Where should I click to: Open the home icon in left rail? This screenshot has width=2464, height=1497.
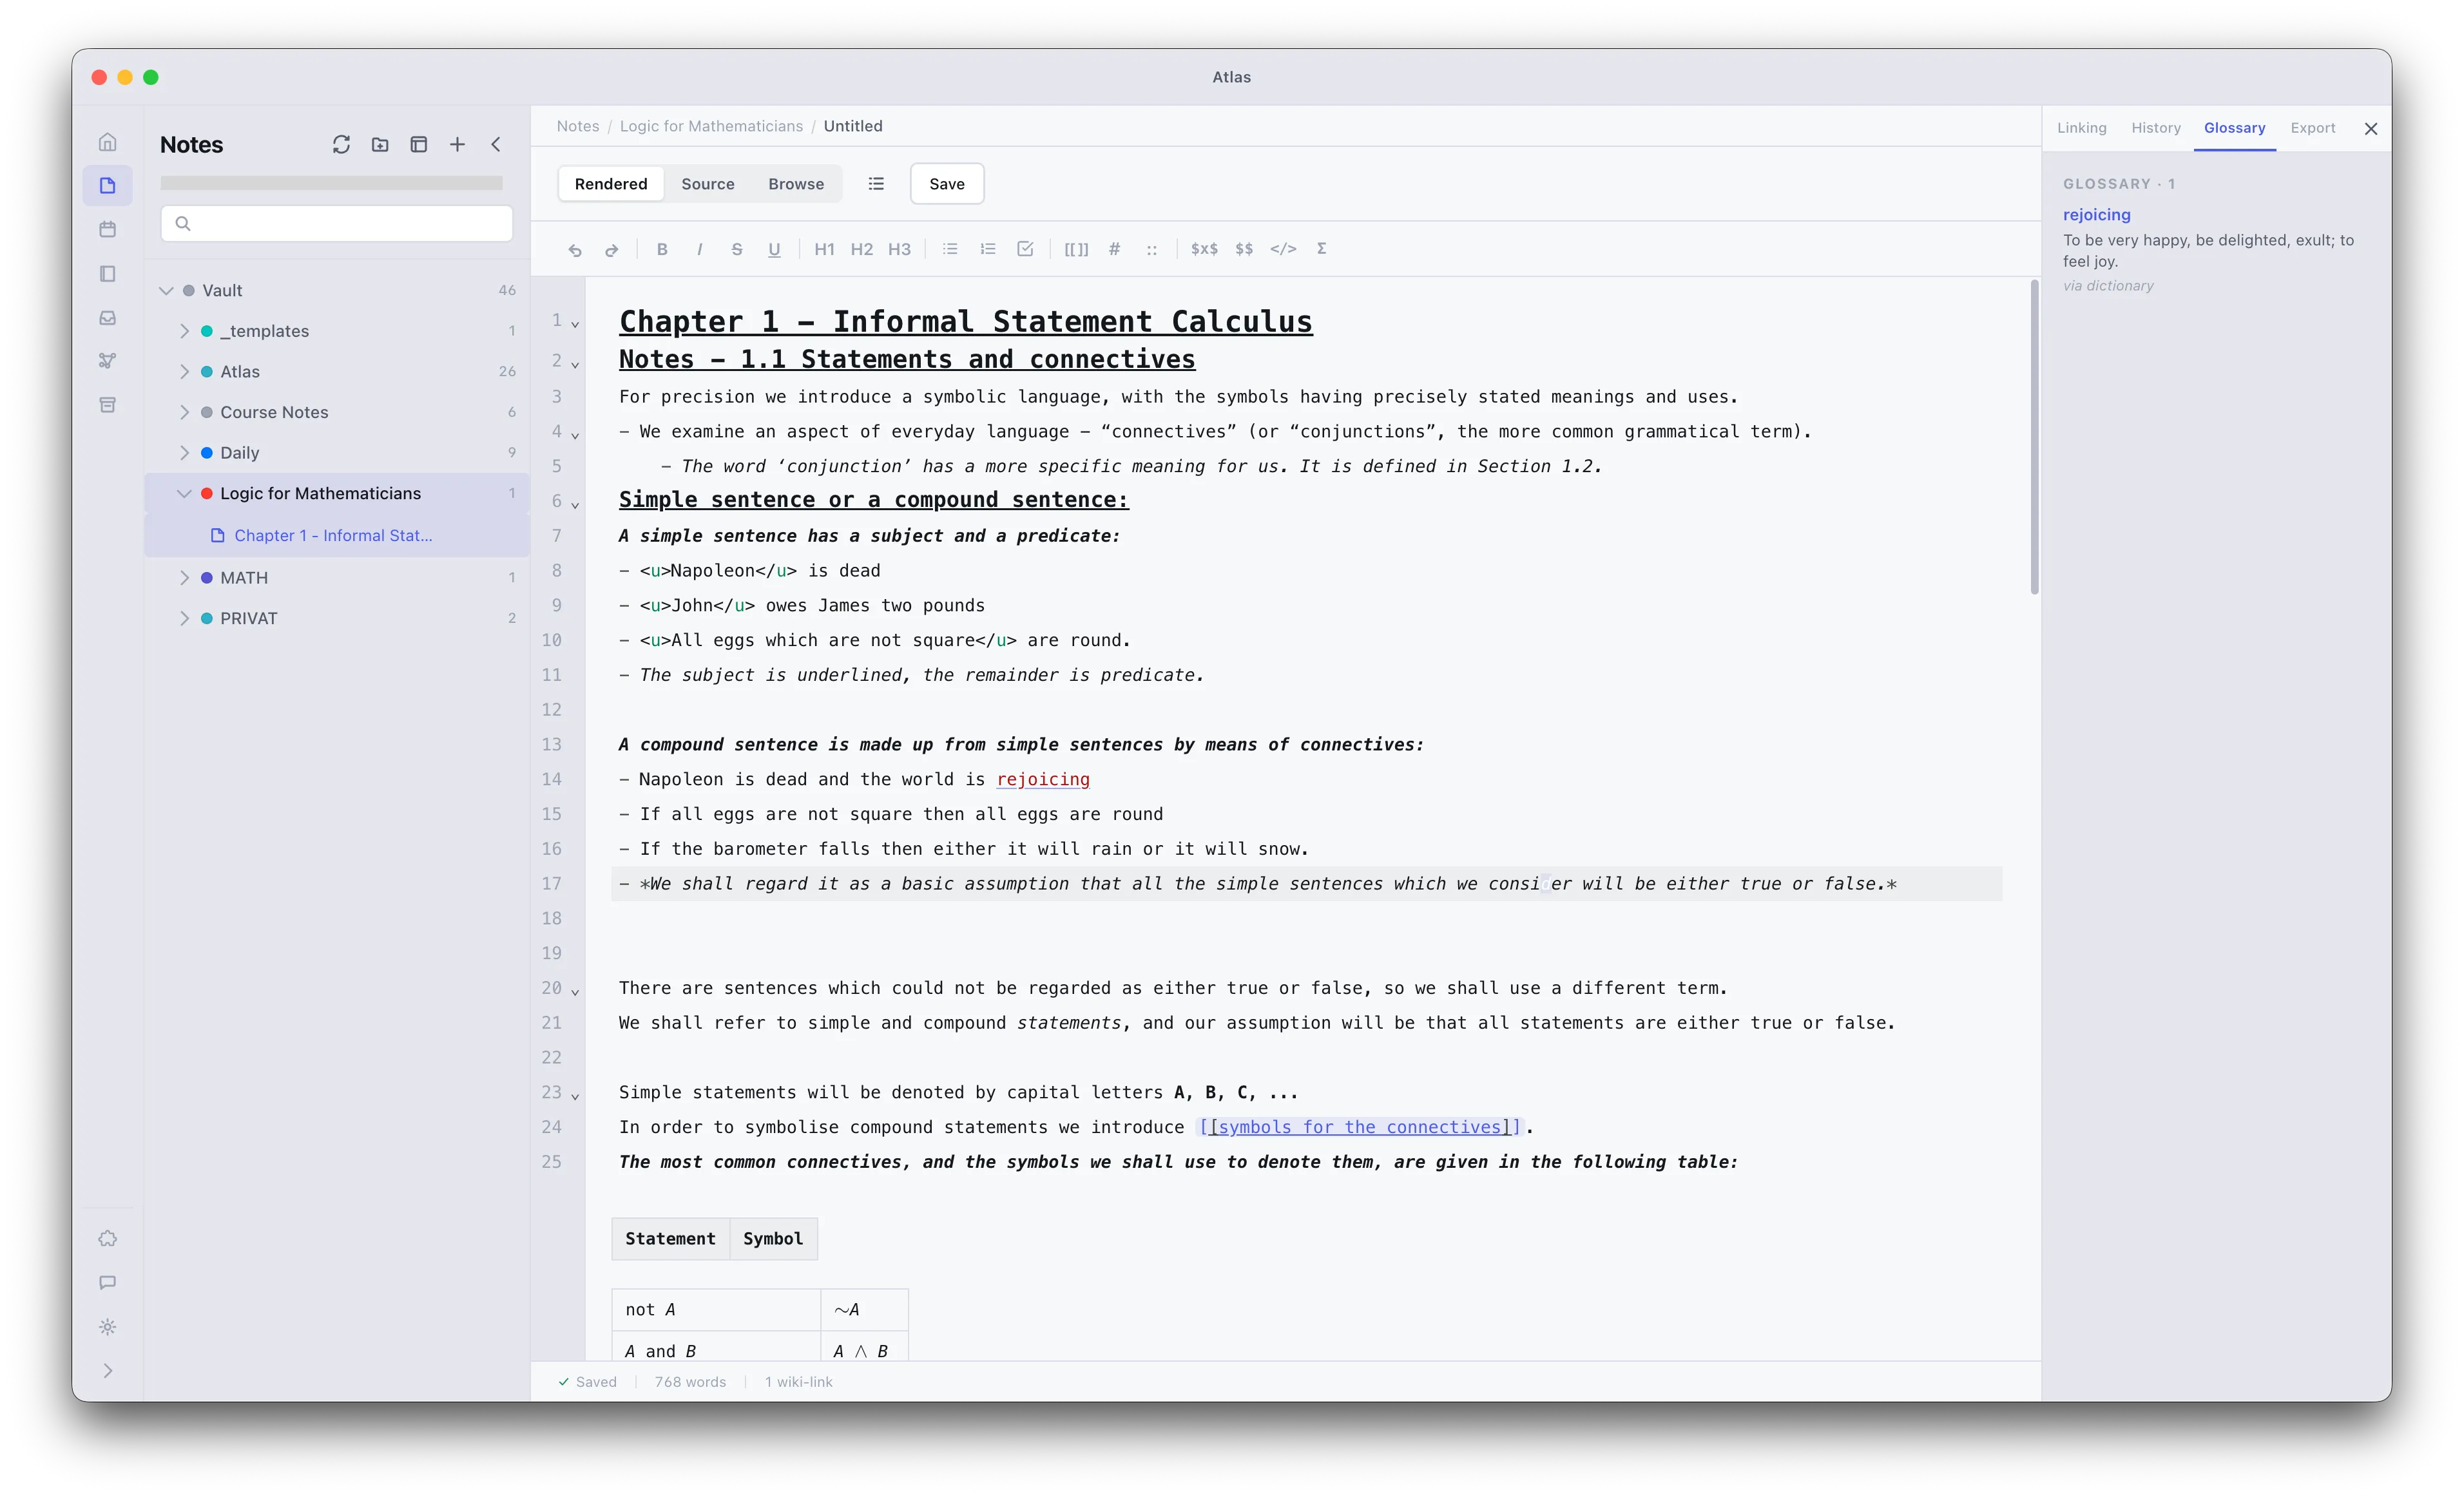tap(108, 142)
